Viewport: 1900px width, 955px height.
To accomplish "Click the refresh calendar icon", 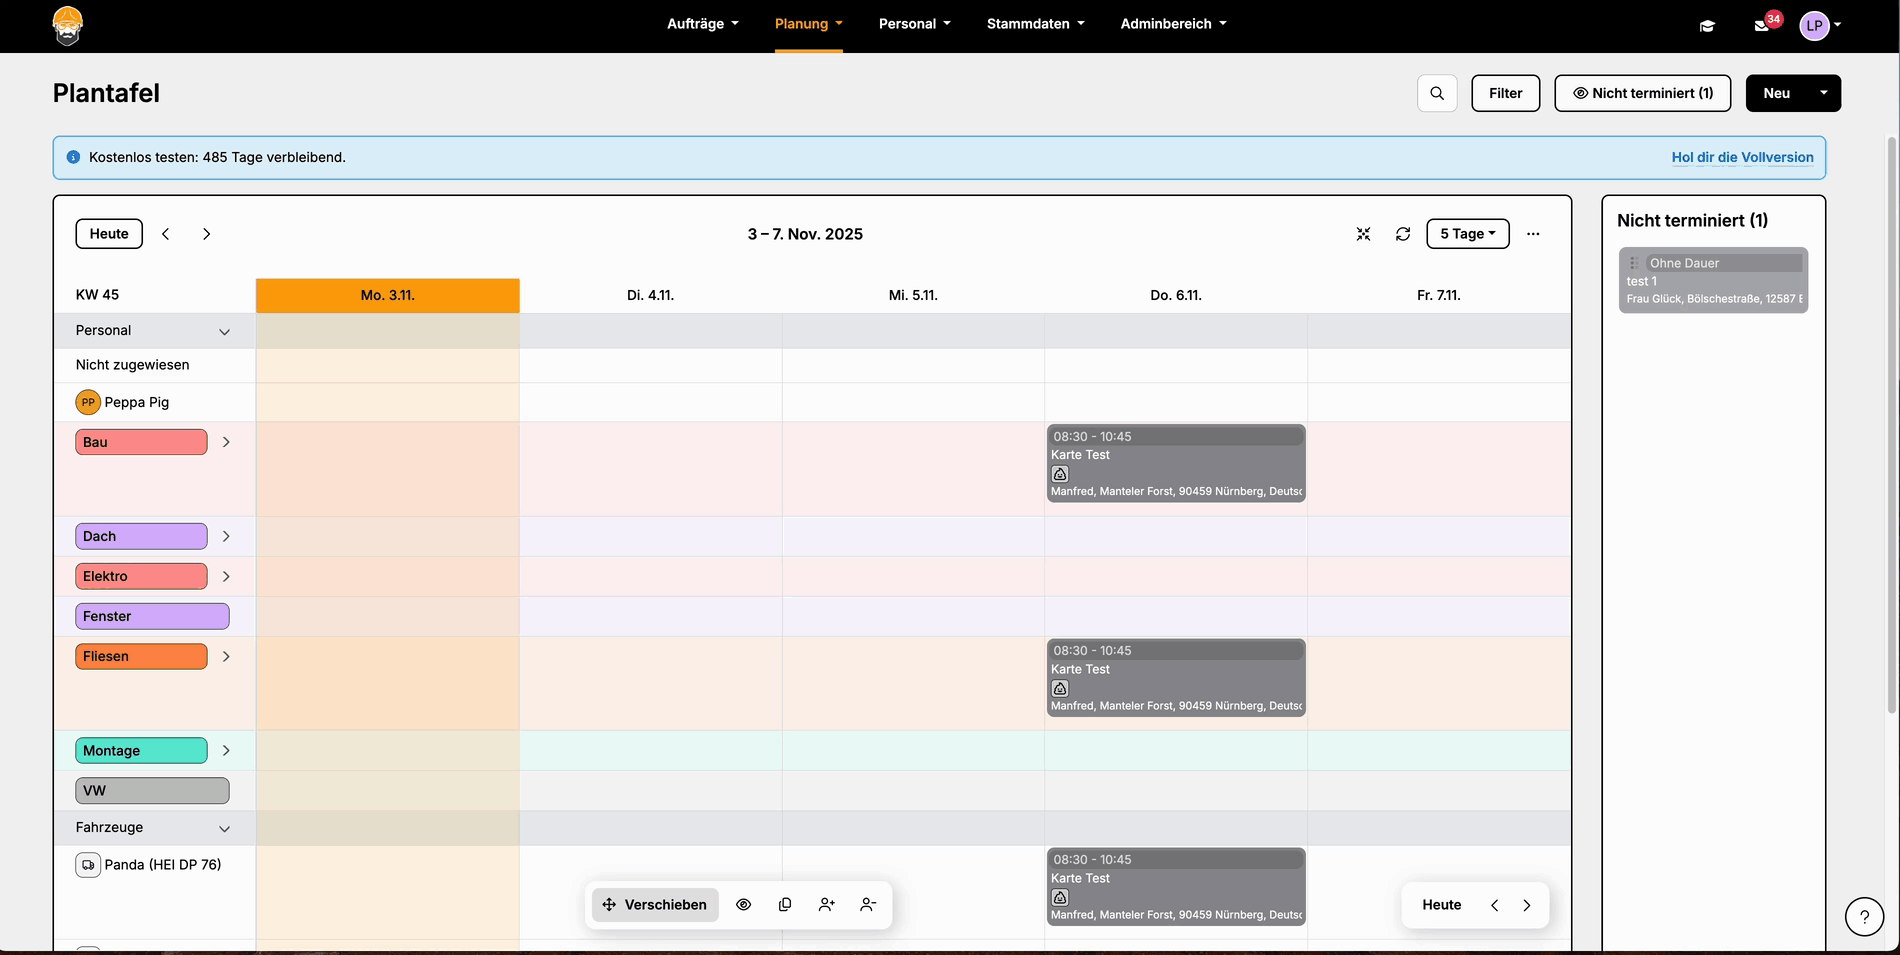I will [x=1403, y=234].
